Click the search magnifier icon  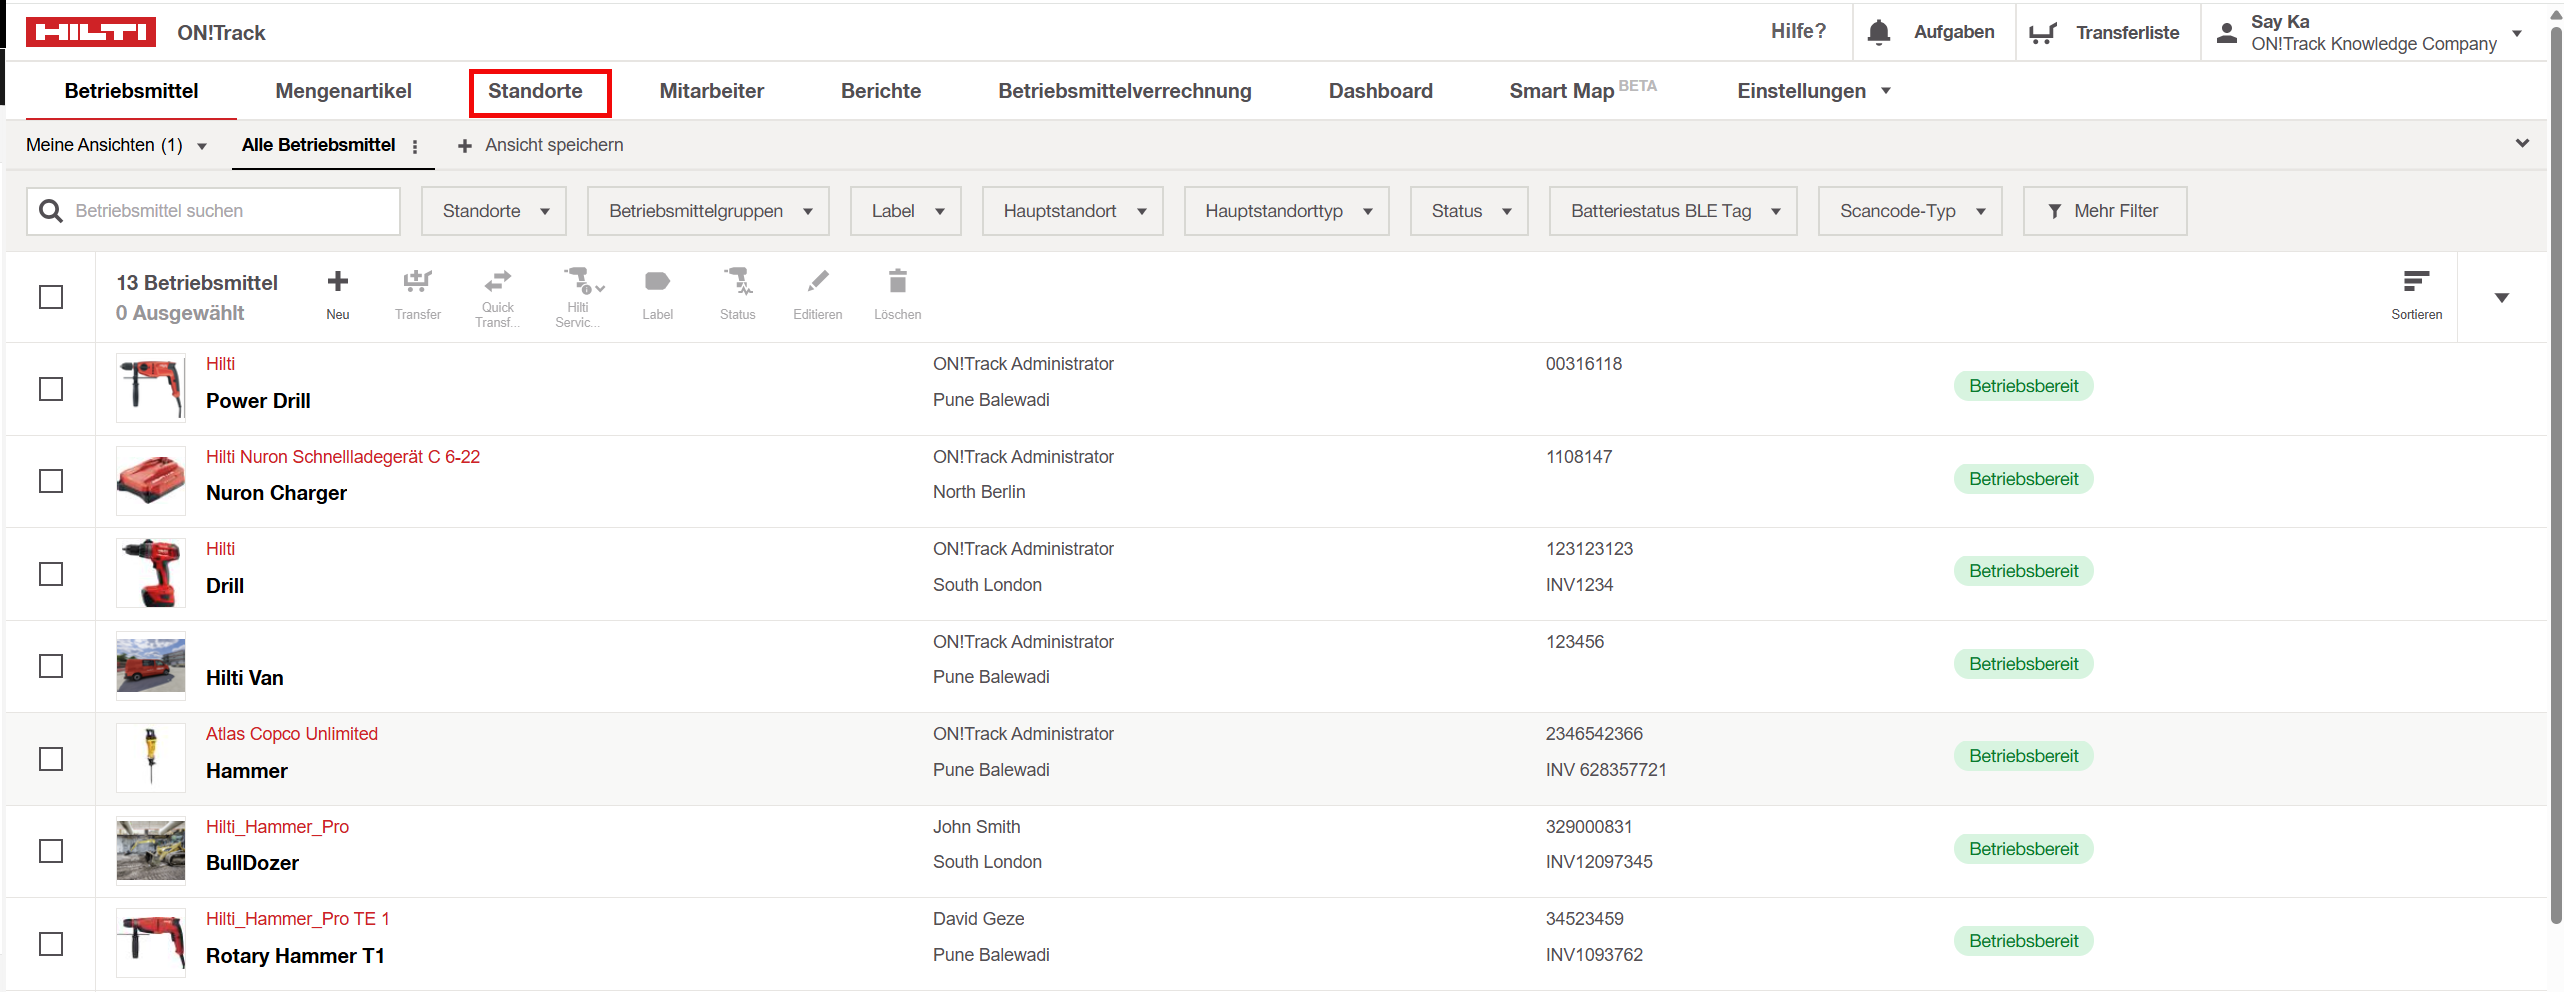50,211
